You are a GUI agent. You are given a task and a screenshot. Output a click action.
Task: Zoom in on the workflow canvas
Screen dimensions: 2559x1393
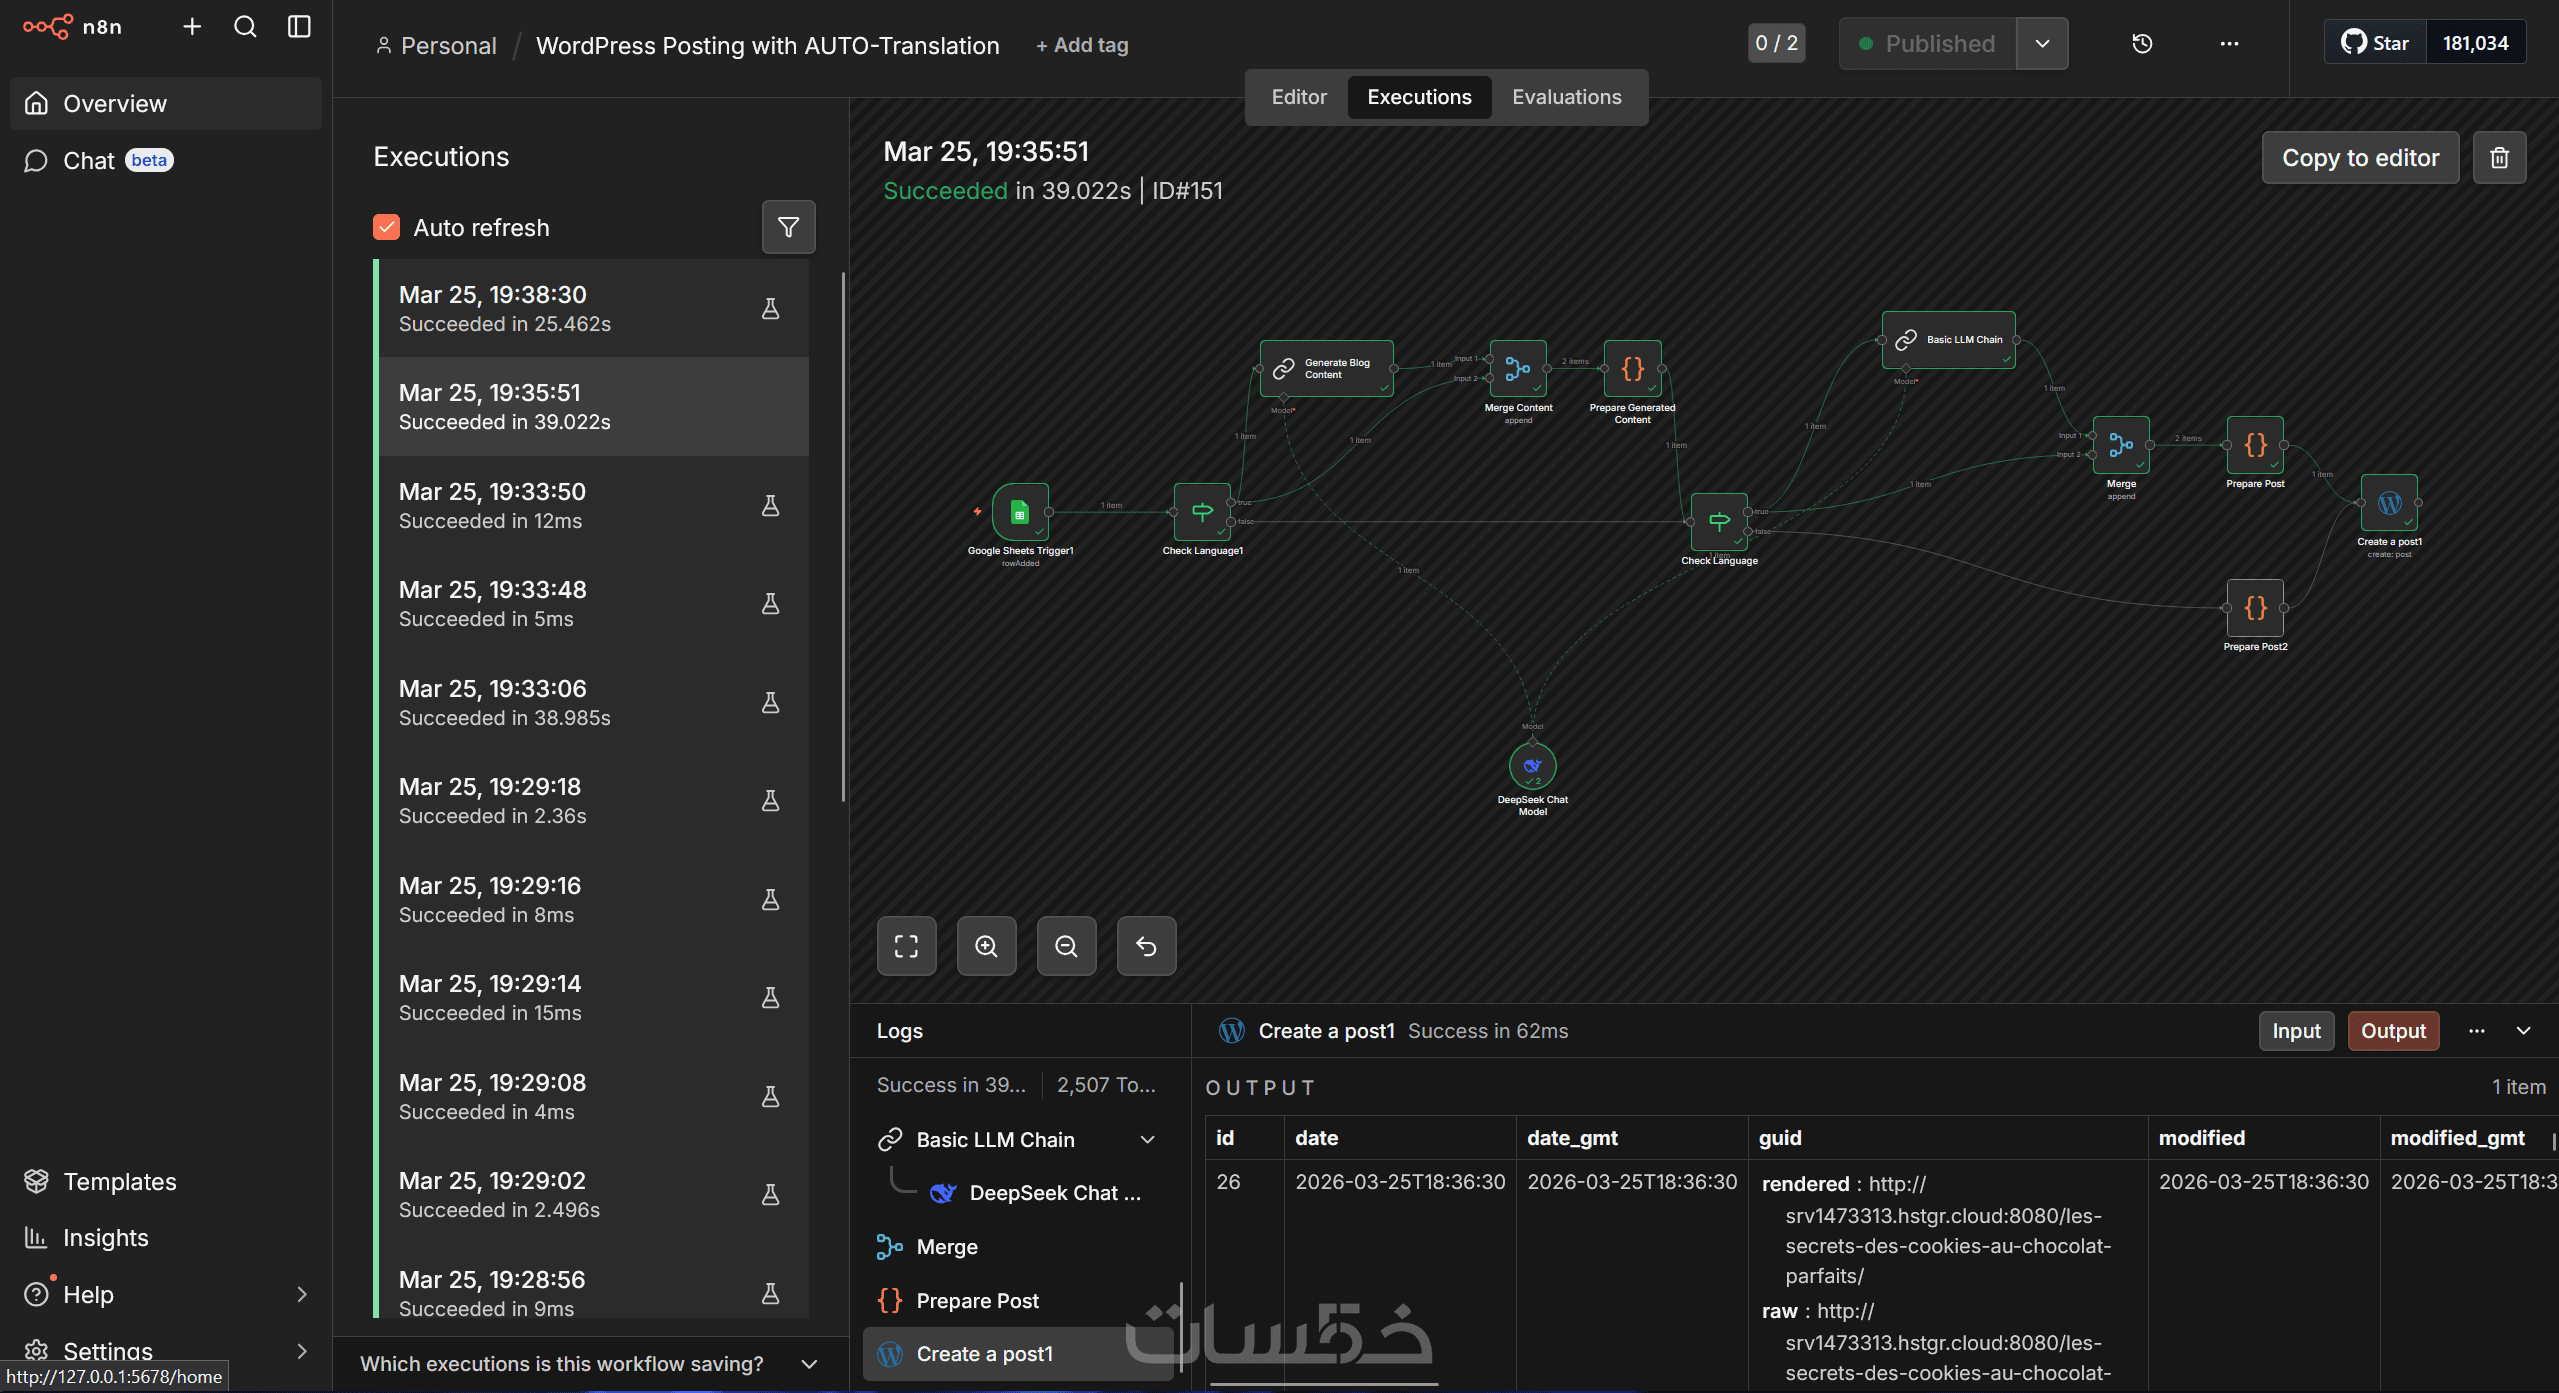(986, 946)
